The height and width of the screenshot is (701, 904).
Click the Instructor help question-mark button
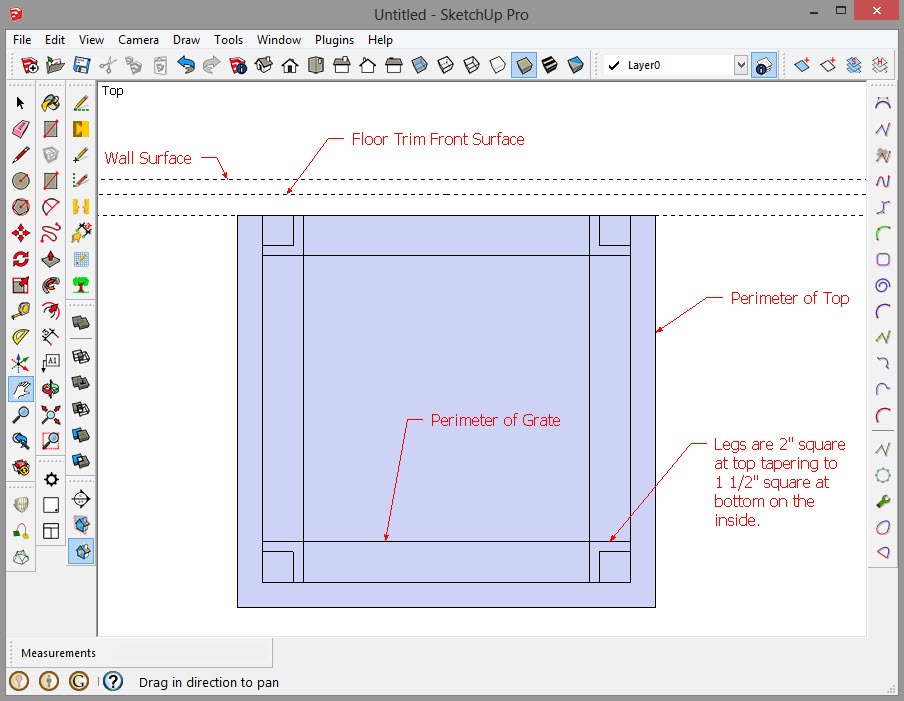[113, 682]
